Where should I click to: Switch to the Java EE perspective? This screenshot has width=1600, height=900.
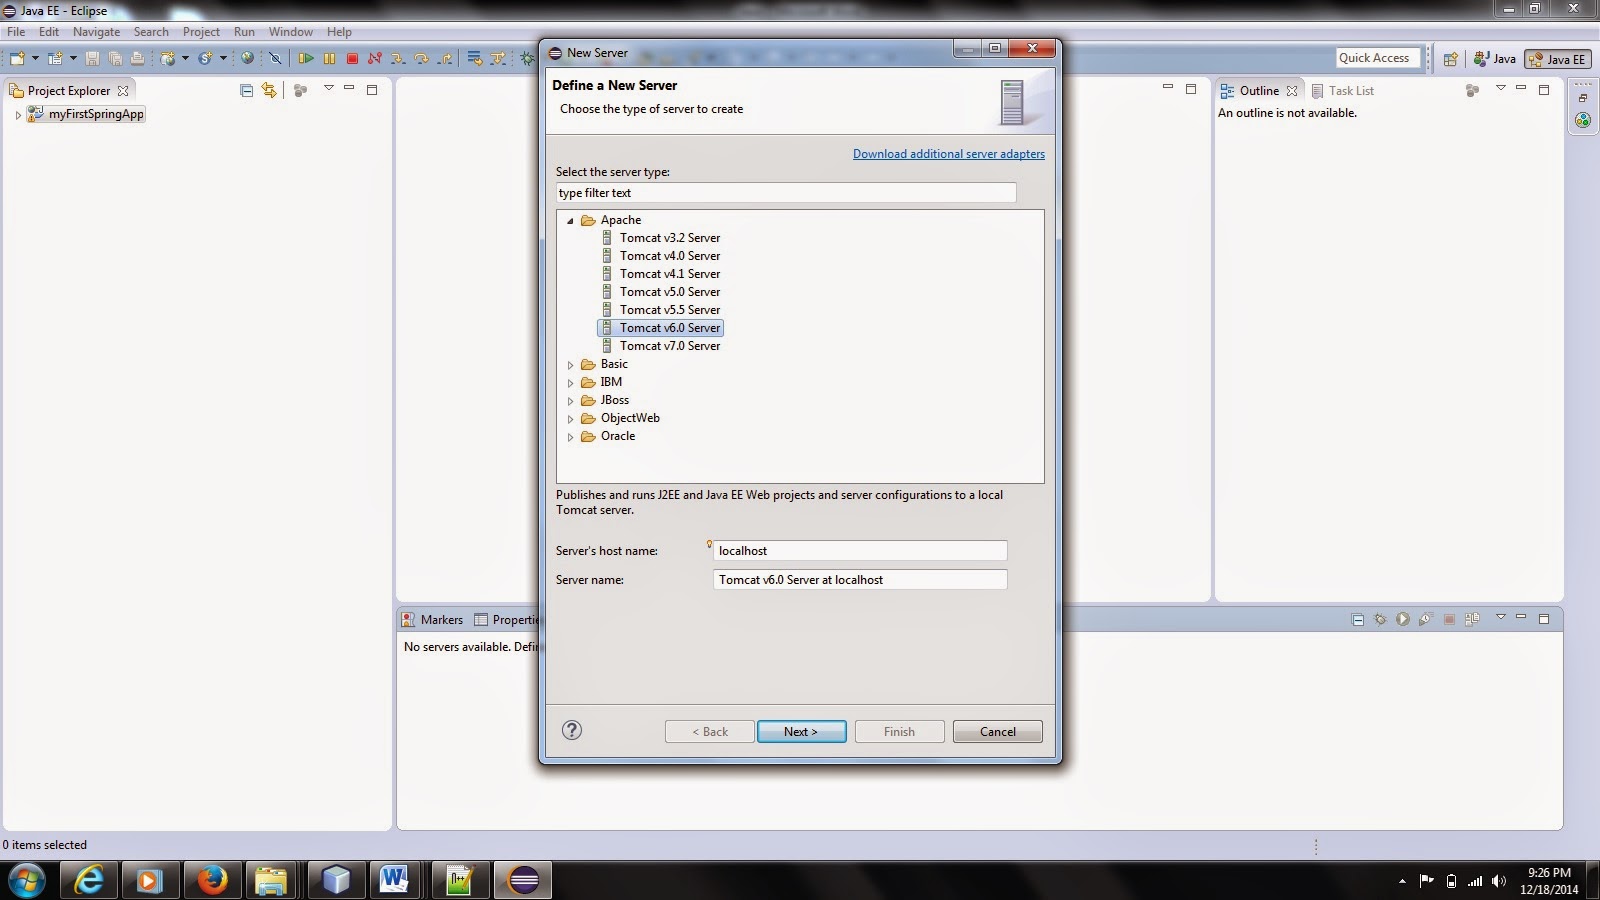point(1557,58)
